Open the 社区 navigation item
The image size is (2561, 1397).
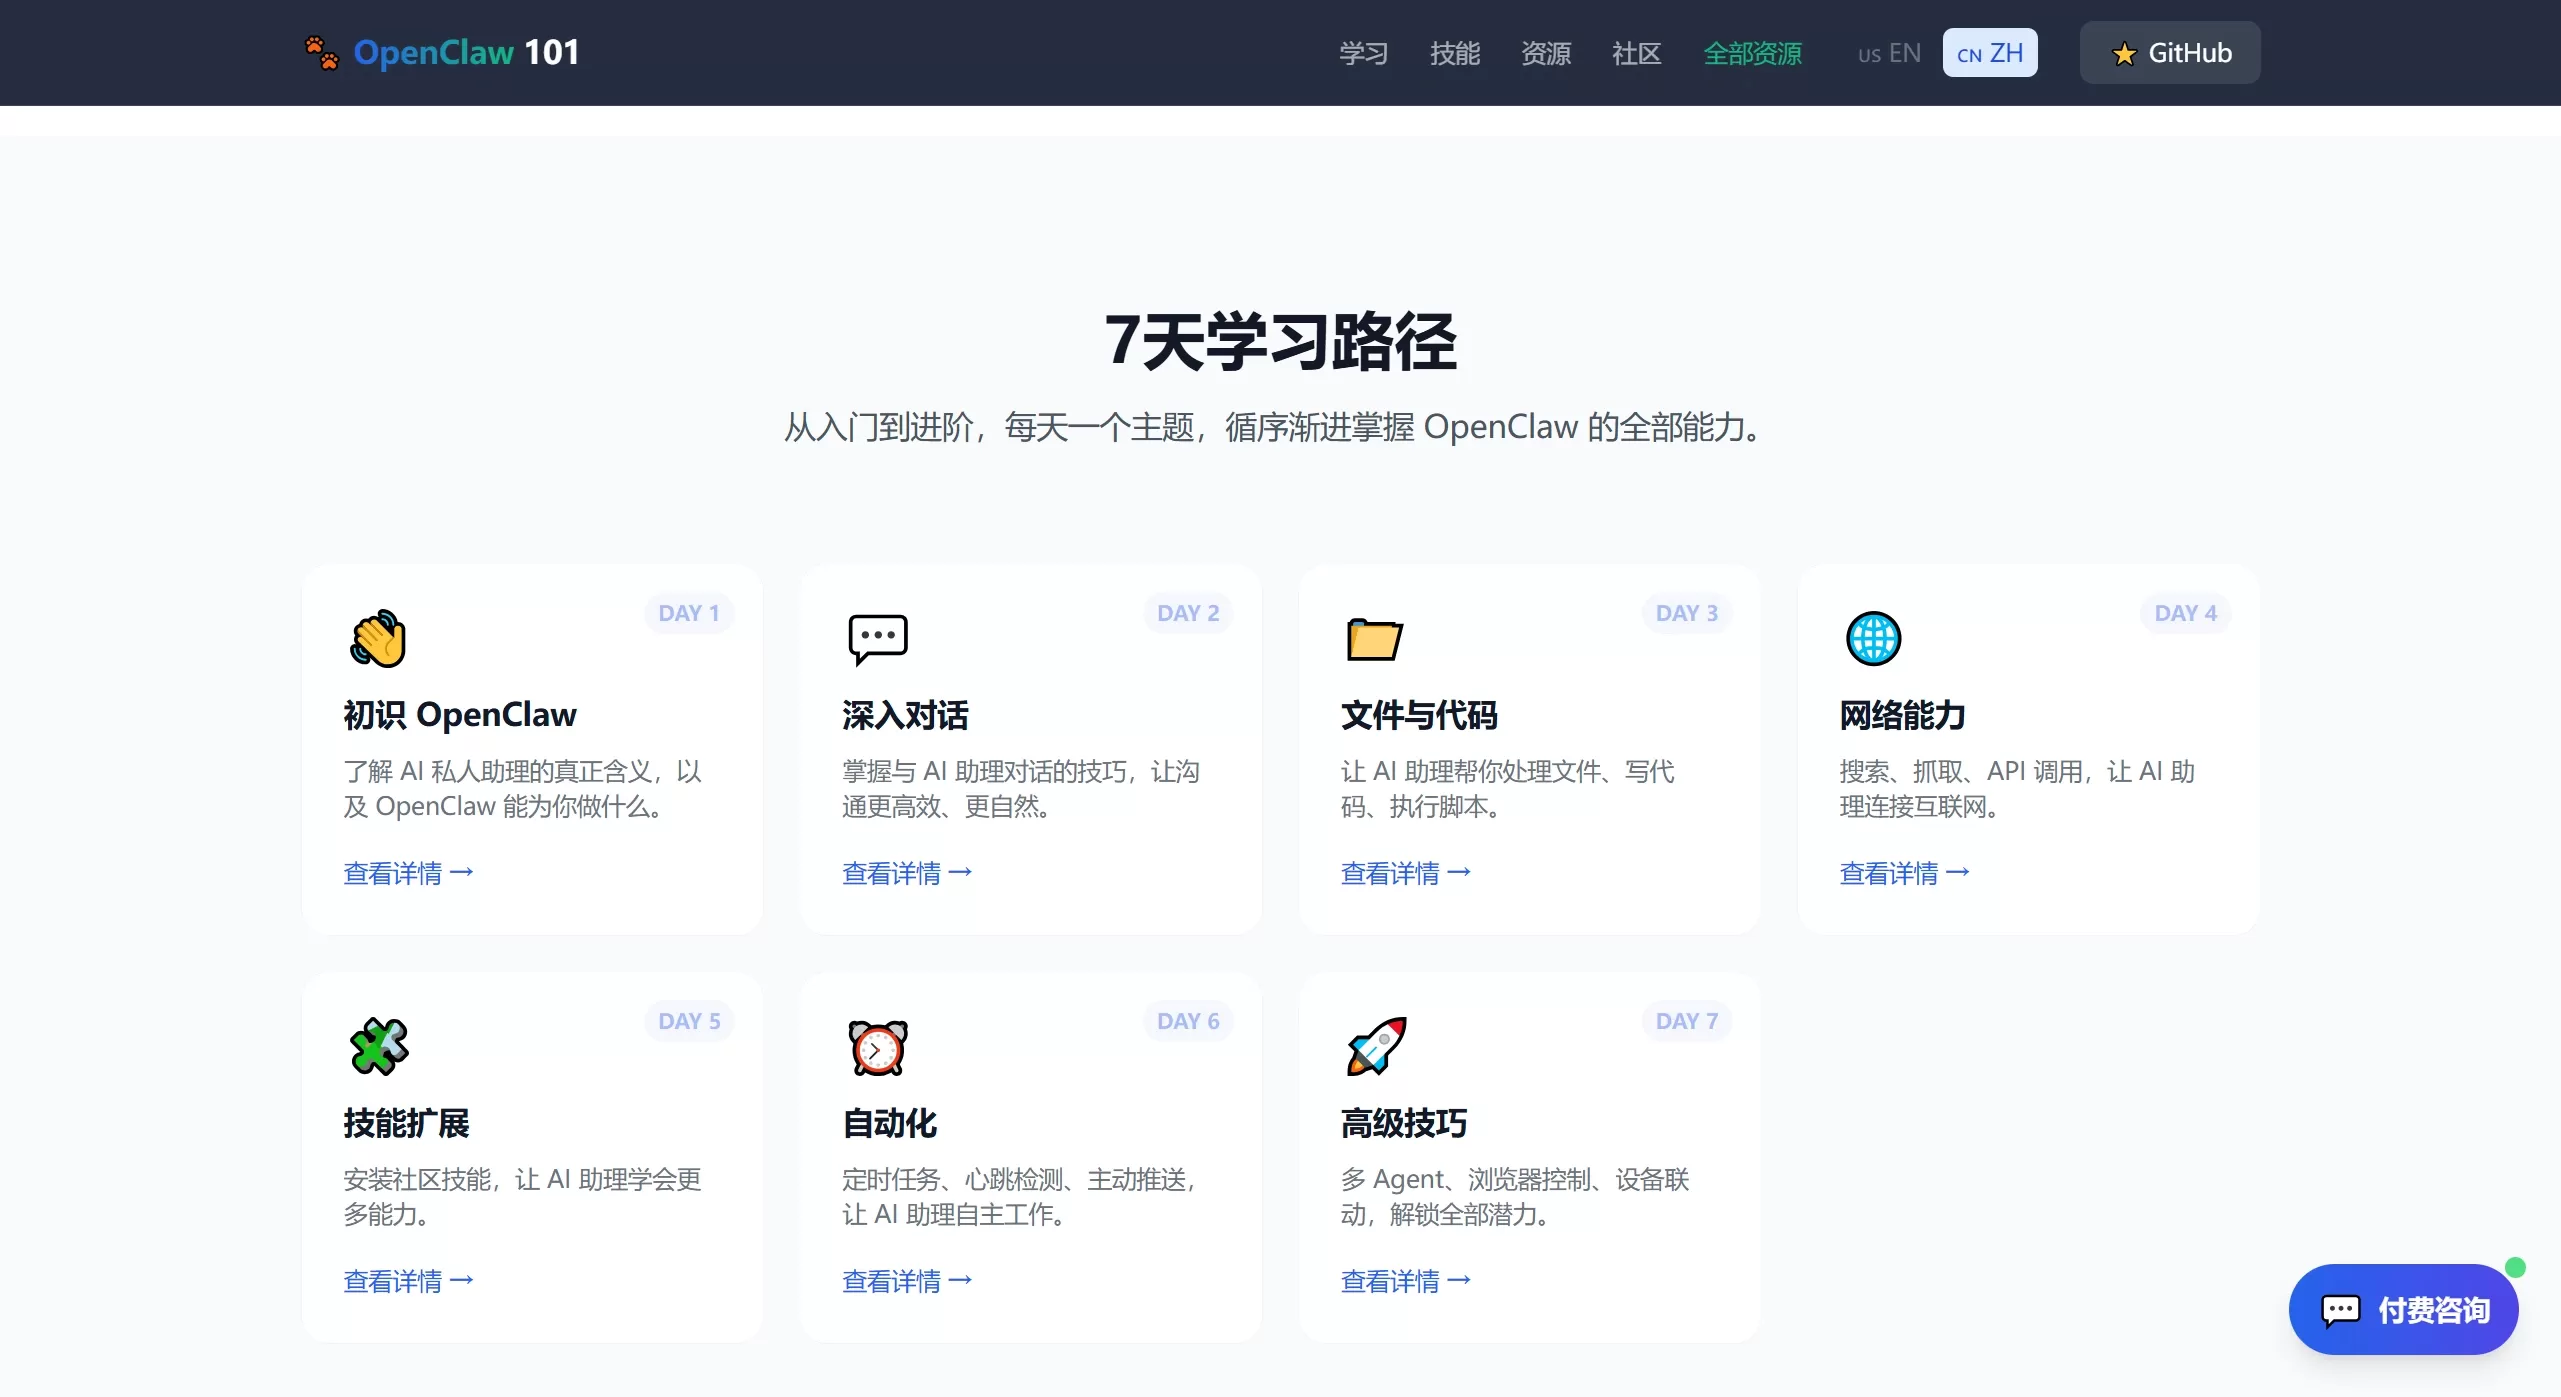tap(1636, 53)
